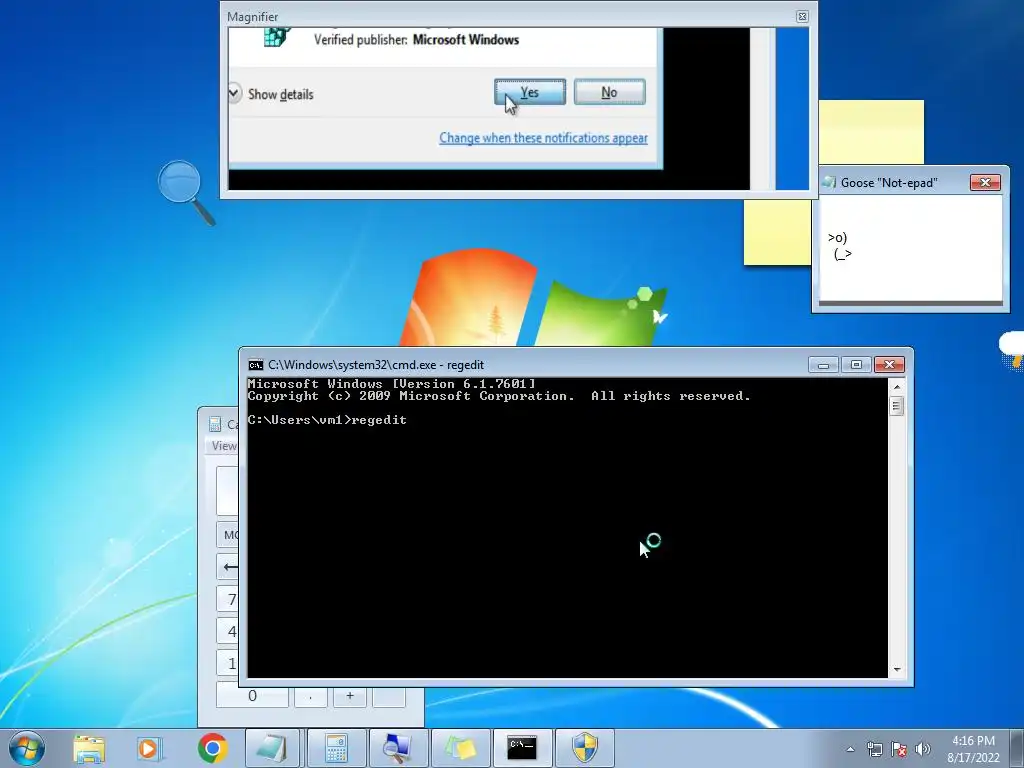Click inside the Goose Not-epad text area
The width and height of the screenshot is (1024, 768).
point(910,248)
